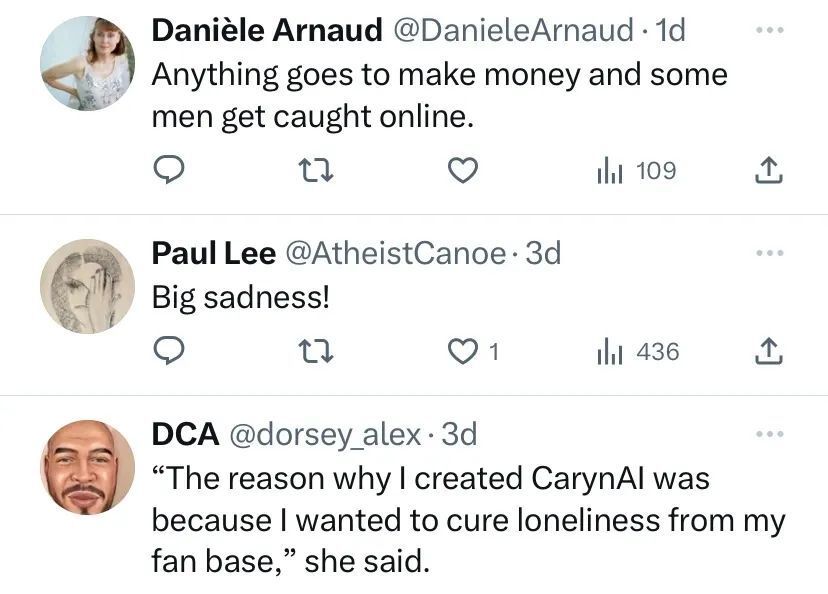The image size is (828, 594).
Task: Open Paul Lee's avatar
Action: click(x=87, y=286)
